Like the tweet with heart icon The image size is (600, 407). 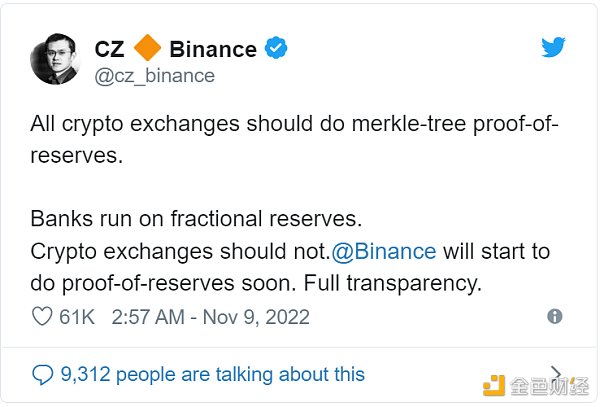(42, 317)
